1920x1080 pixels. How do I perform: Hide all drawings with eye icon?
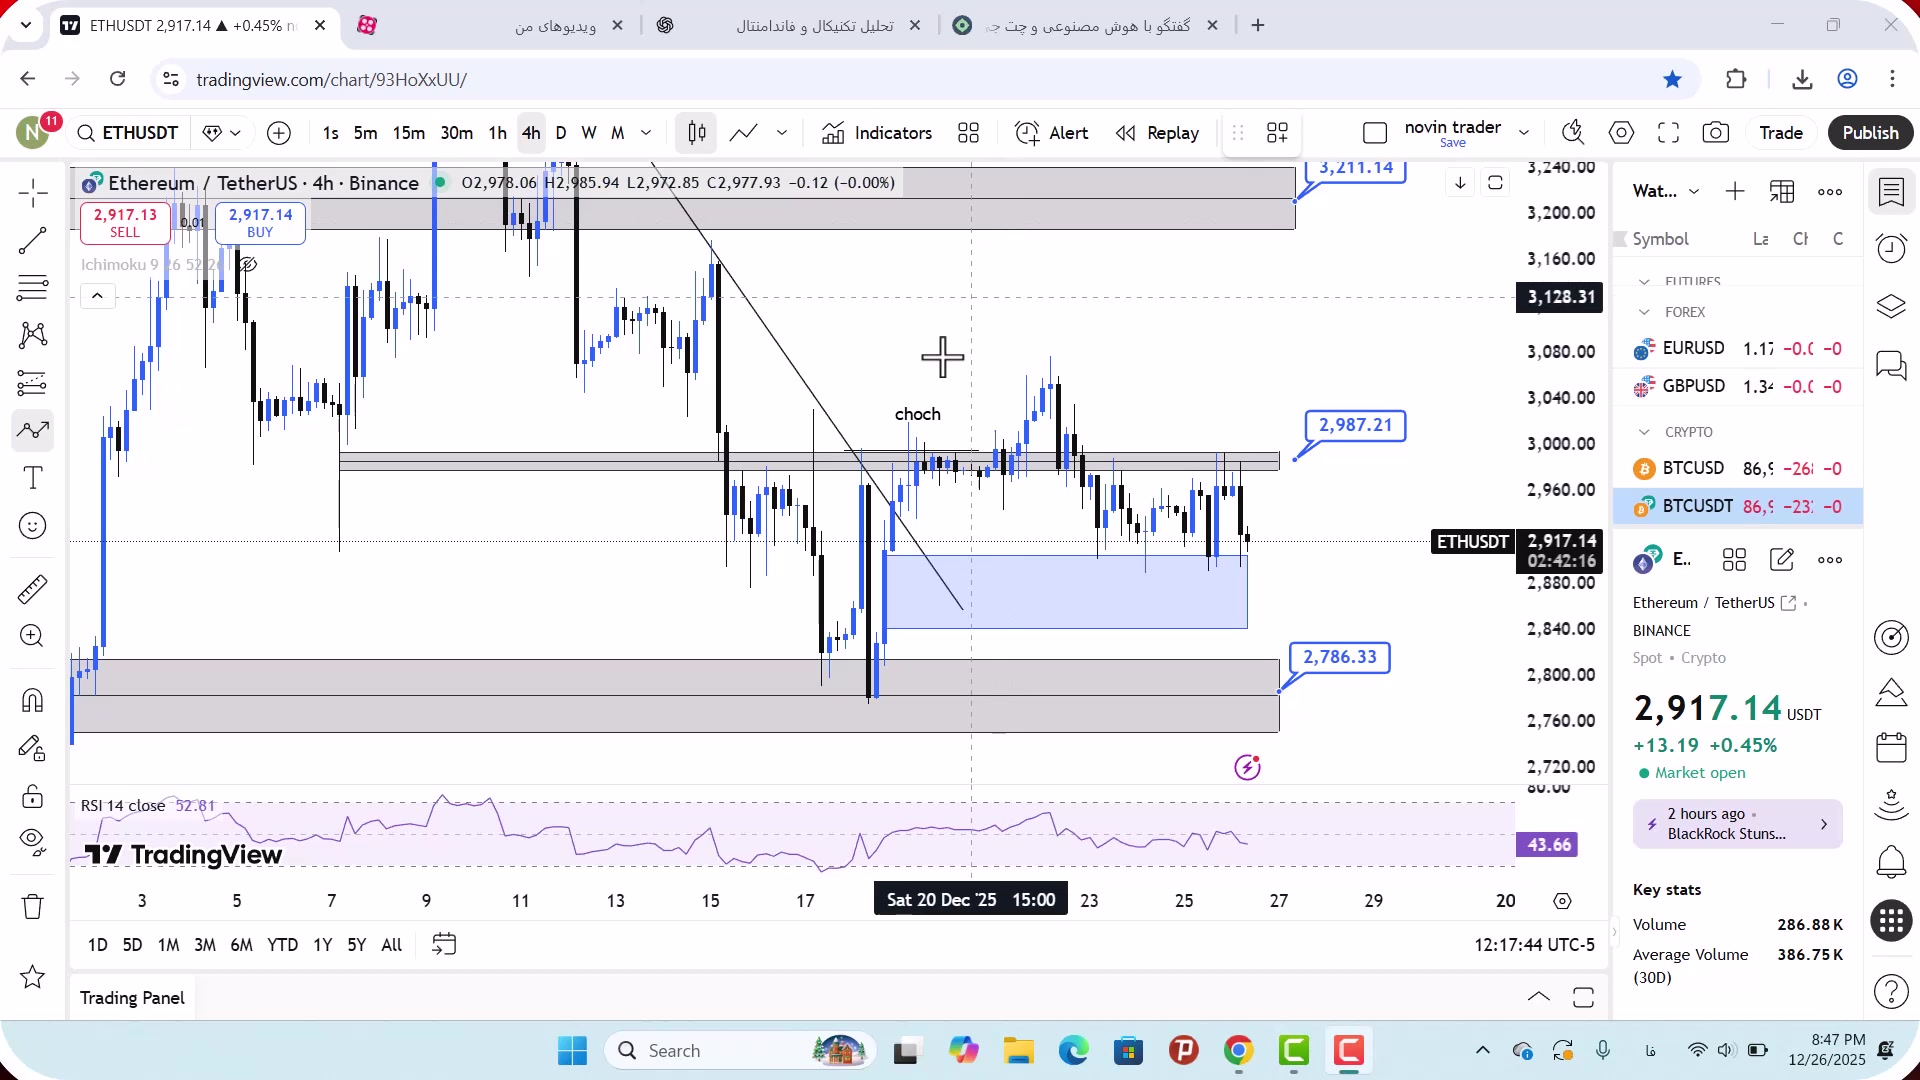(x=32, y=841)
